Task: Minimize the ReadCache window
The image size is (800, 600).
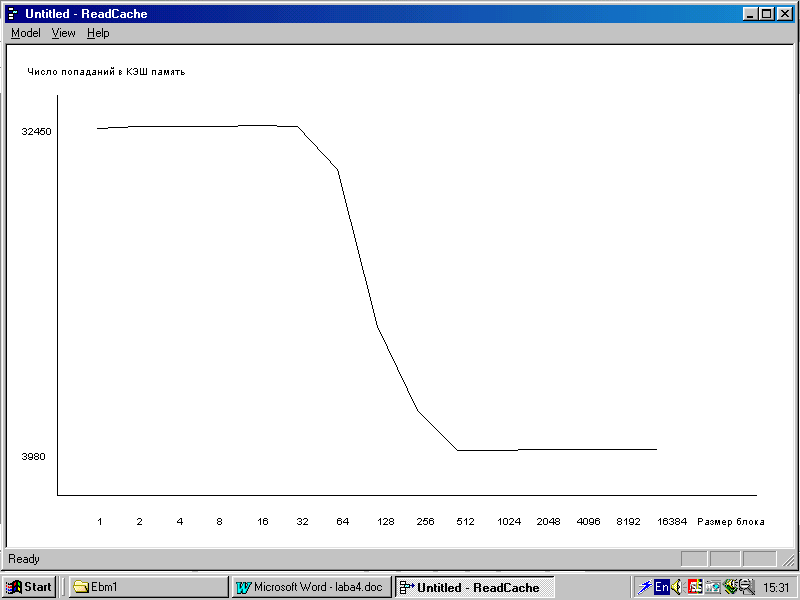Action: 749,14
